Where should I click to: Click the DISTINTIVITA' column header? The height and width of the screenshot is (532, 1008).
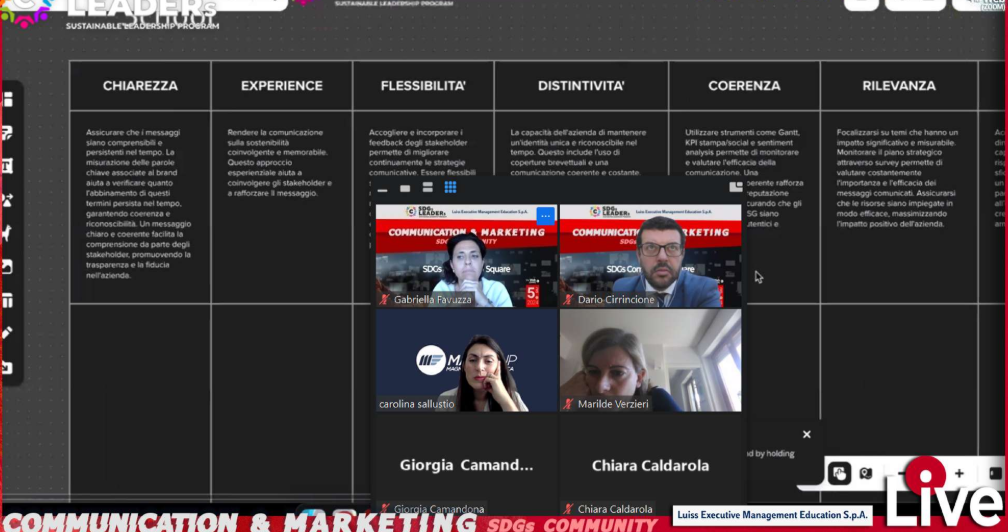click(581, 86)
